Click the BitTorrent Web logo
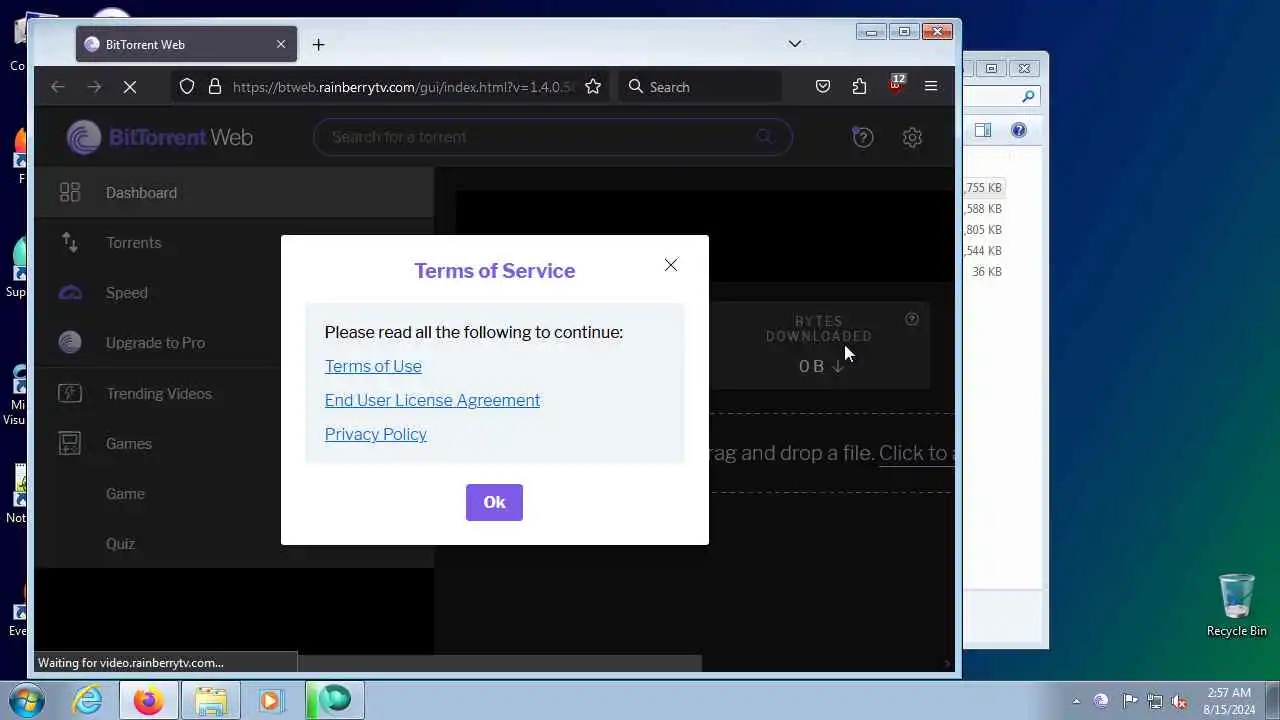Image resolution: width=1280 pixels, height=720 pixels. point(160,137)
